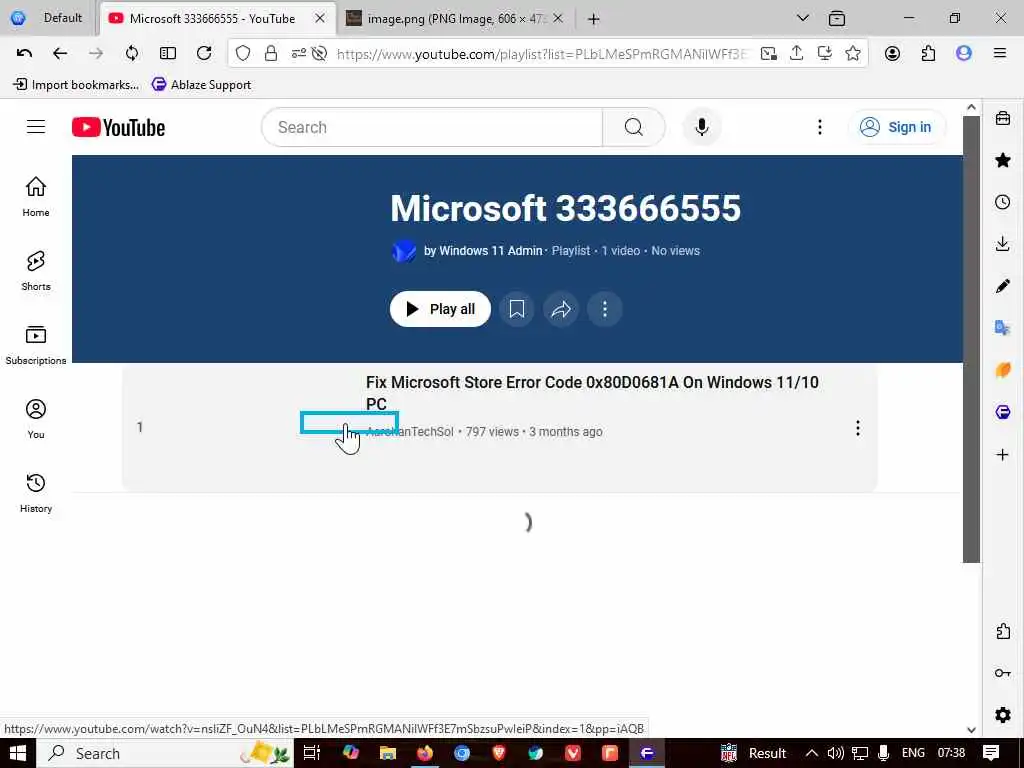Viewport: 1024px width, 768px height.
Task: Open the You section
Action: 36,419
